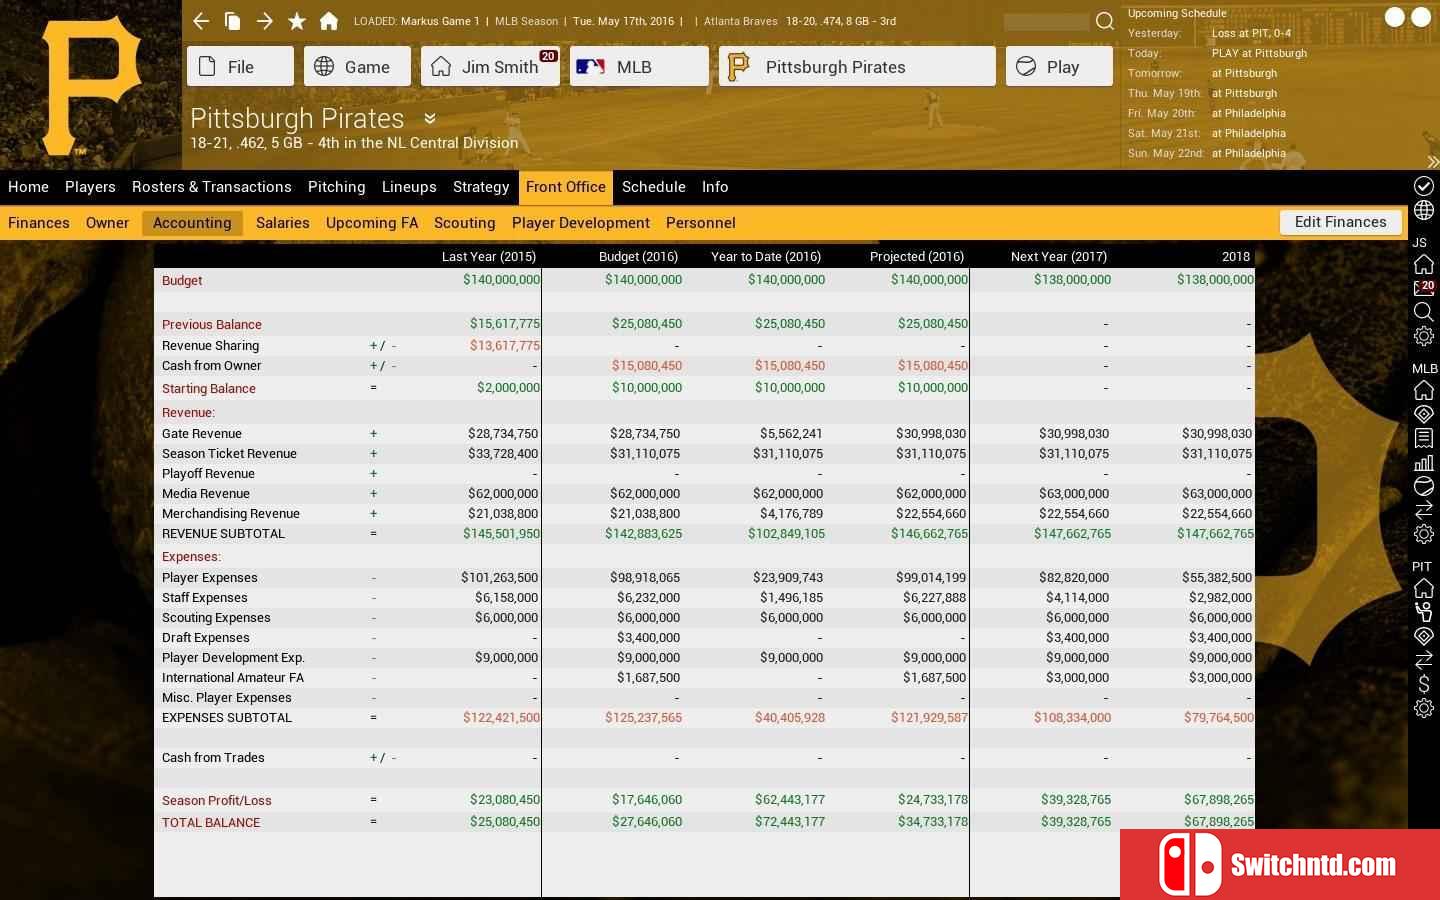Screen dimensions: 1440x900
Task: Open the news list icon under MLB
Action: (x=1424, y=438)
